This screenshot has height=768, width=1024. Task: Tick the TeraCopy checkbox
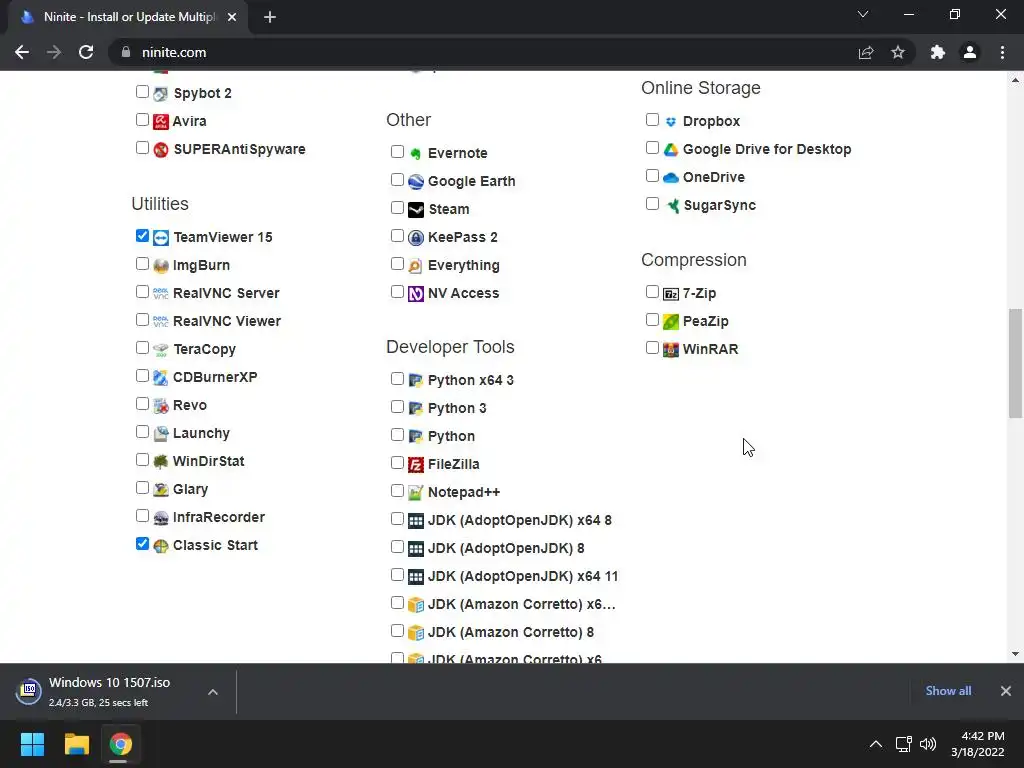point(142,347)
